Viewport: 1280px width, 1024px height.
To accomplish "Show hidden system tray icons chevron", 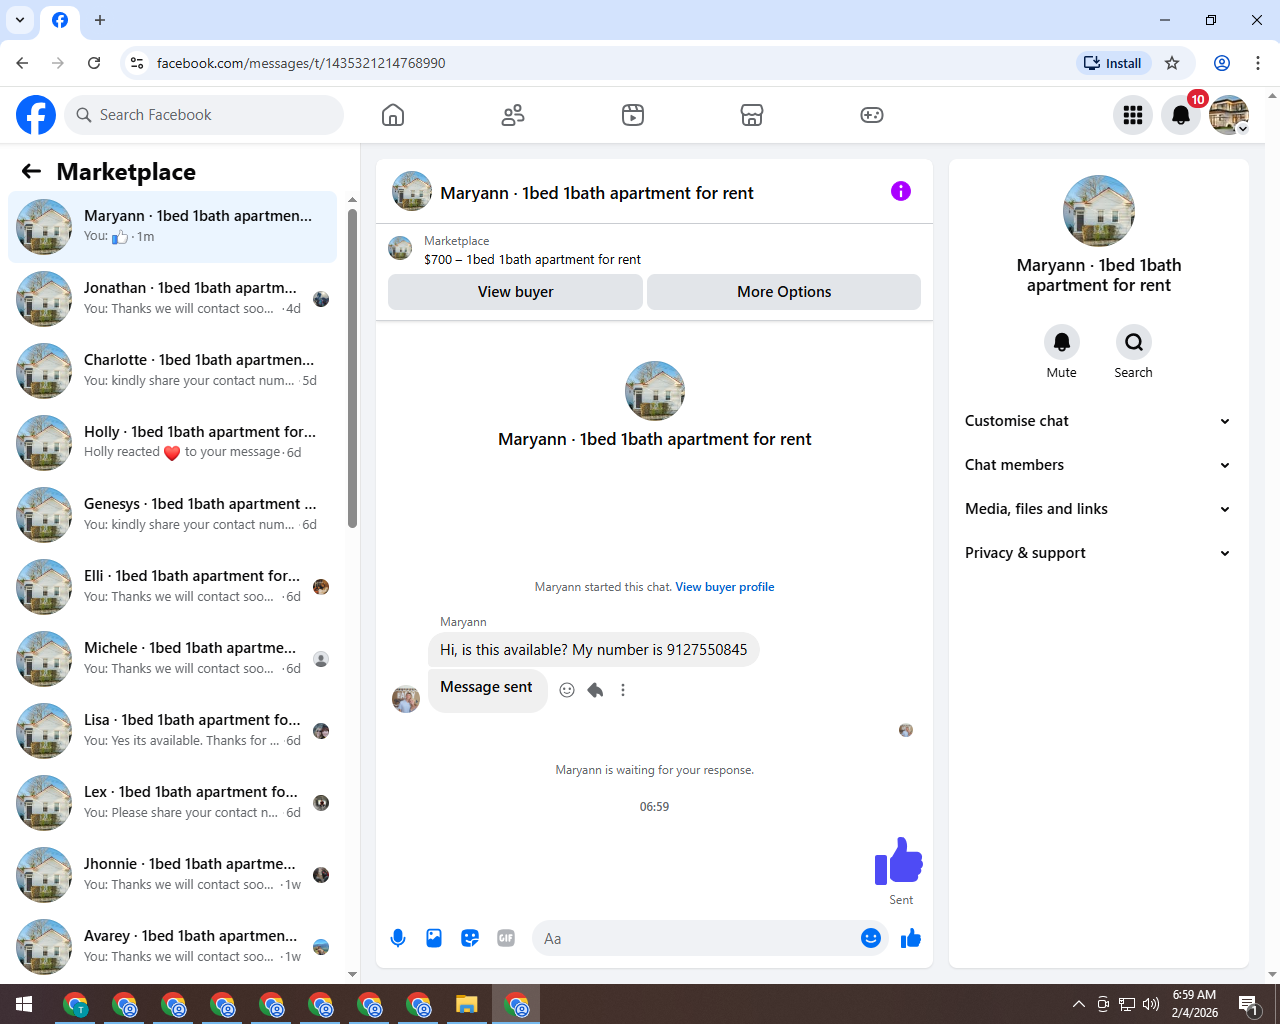I will (x=1078, y=1004).
